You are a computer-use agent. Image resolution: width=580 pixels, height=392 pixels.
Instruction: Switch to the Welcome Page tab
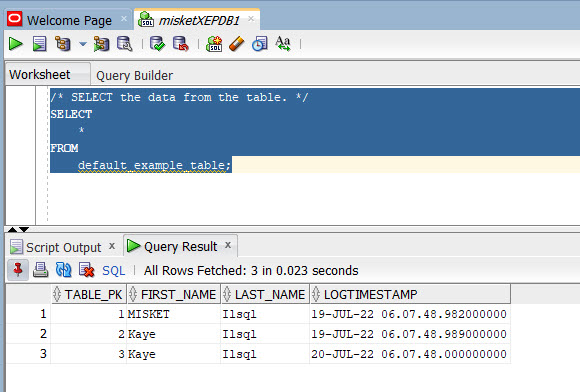[69, 20]
